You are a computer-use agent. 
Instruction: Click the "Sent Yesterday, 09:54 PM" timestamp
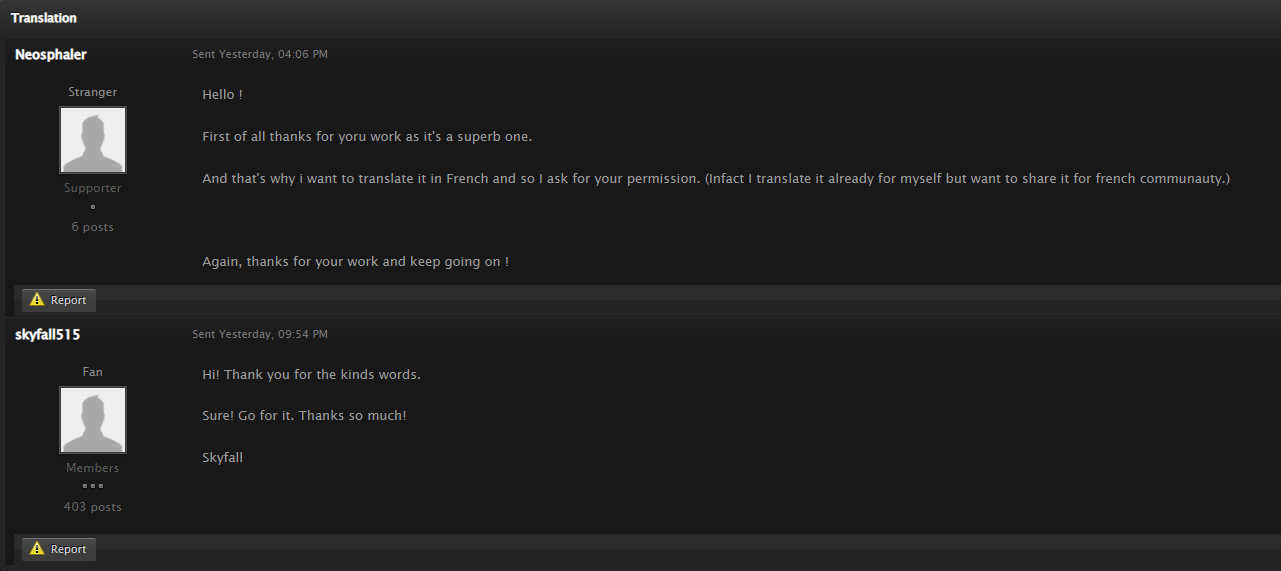point(260,334)
